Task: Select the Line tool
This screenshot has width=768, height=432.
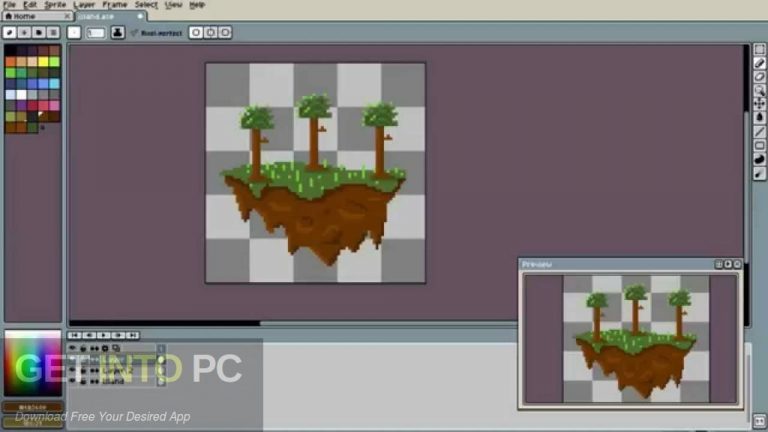Action: [x=759, y=132]
